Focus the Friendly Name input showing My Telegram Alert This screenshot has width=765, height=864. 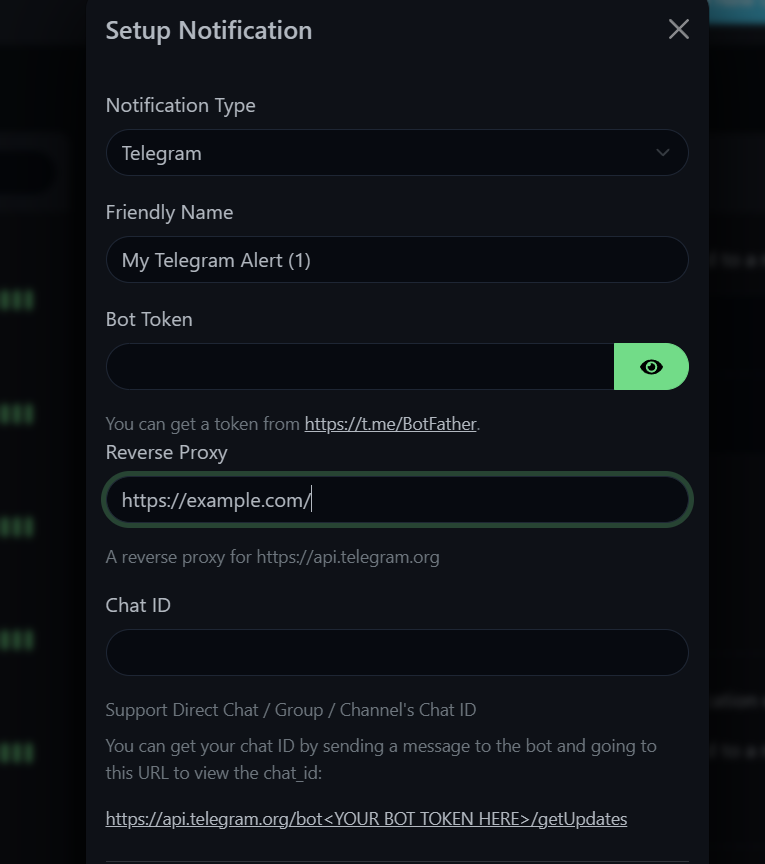pos(397,259)
